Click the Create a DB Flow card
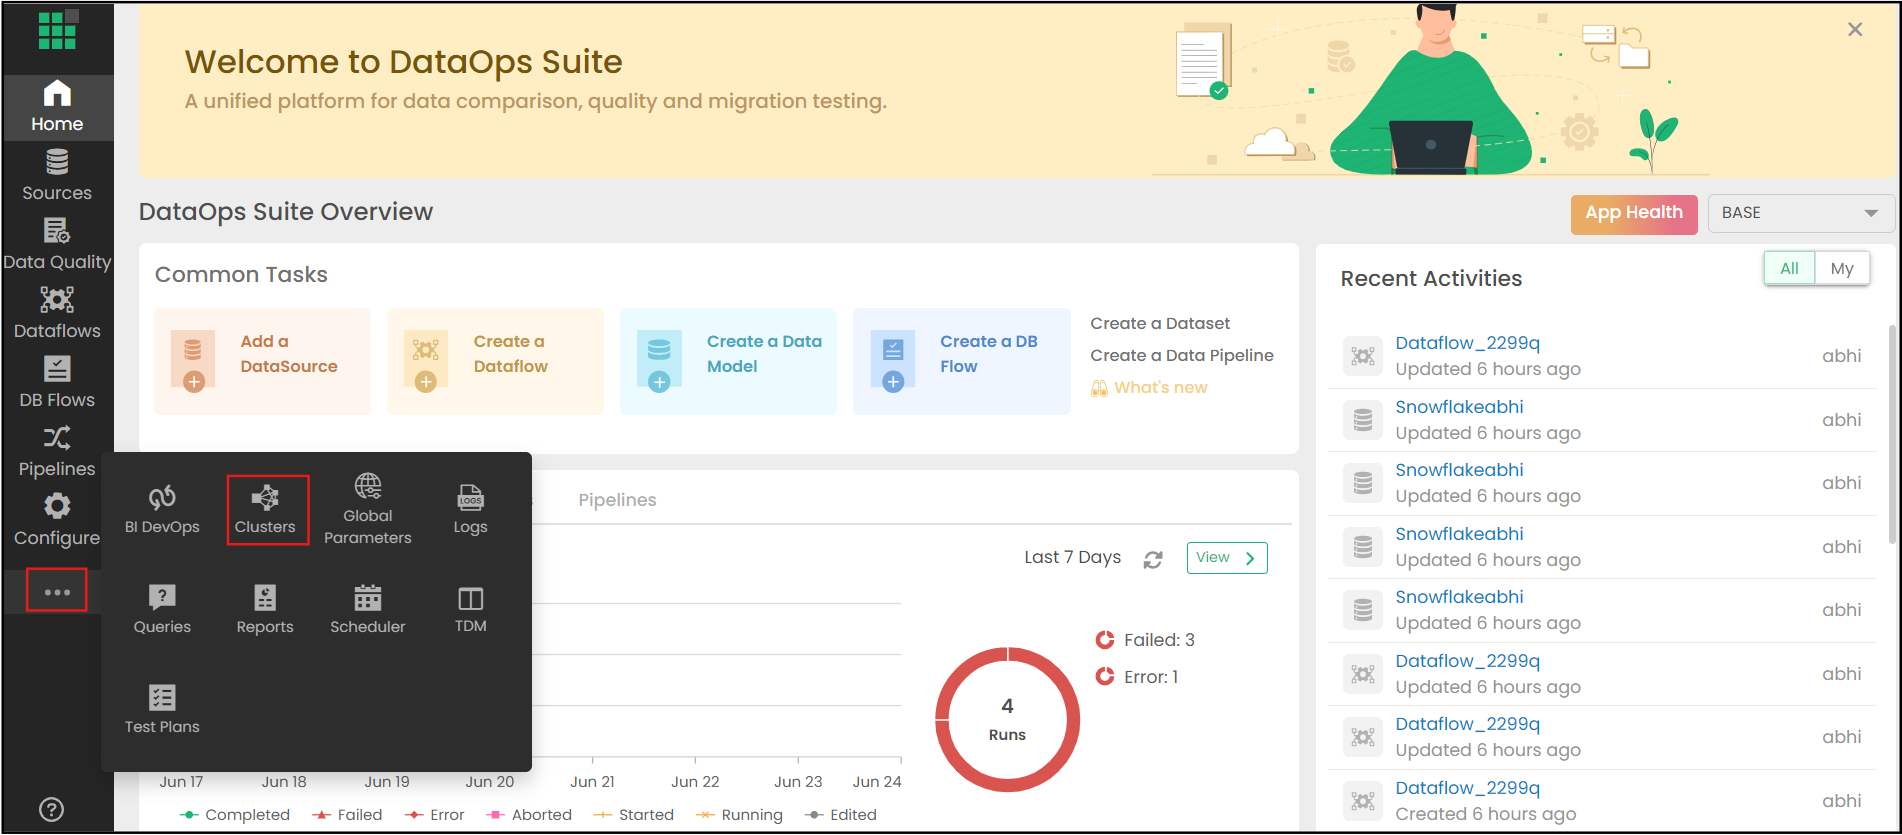This screenshot has width=1902, height=835. [961, 361]
